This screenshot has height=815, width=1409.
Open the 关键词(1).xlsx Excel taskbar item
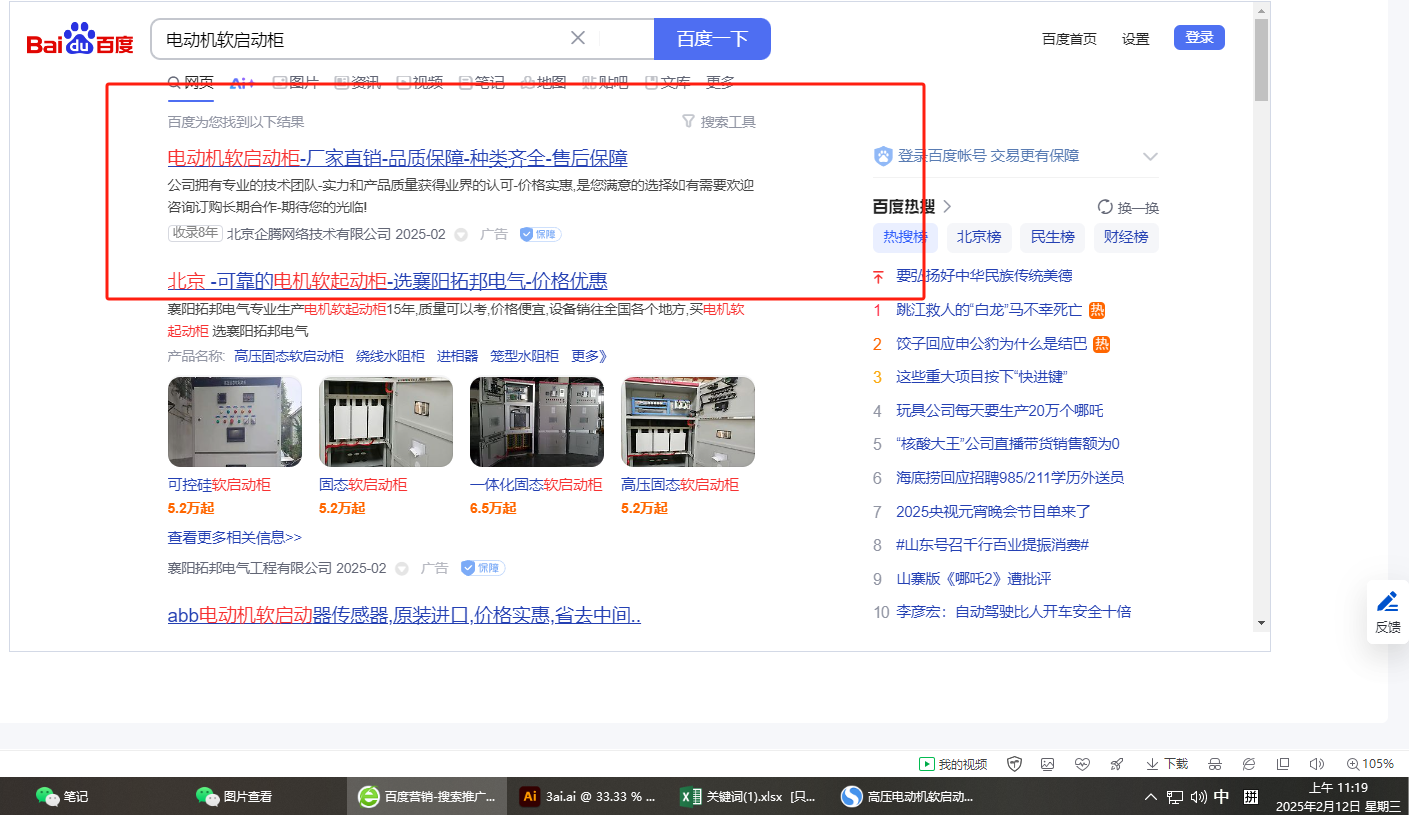748,797
